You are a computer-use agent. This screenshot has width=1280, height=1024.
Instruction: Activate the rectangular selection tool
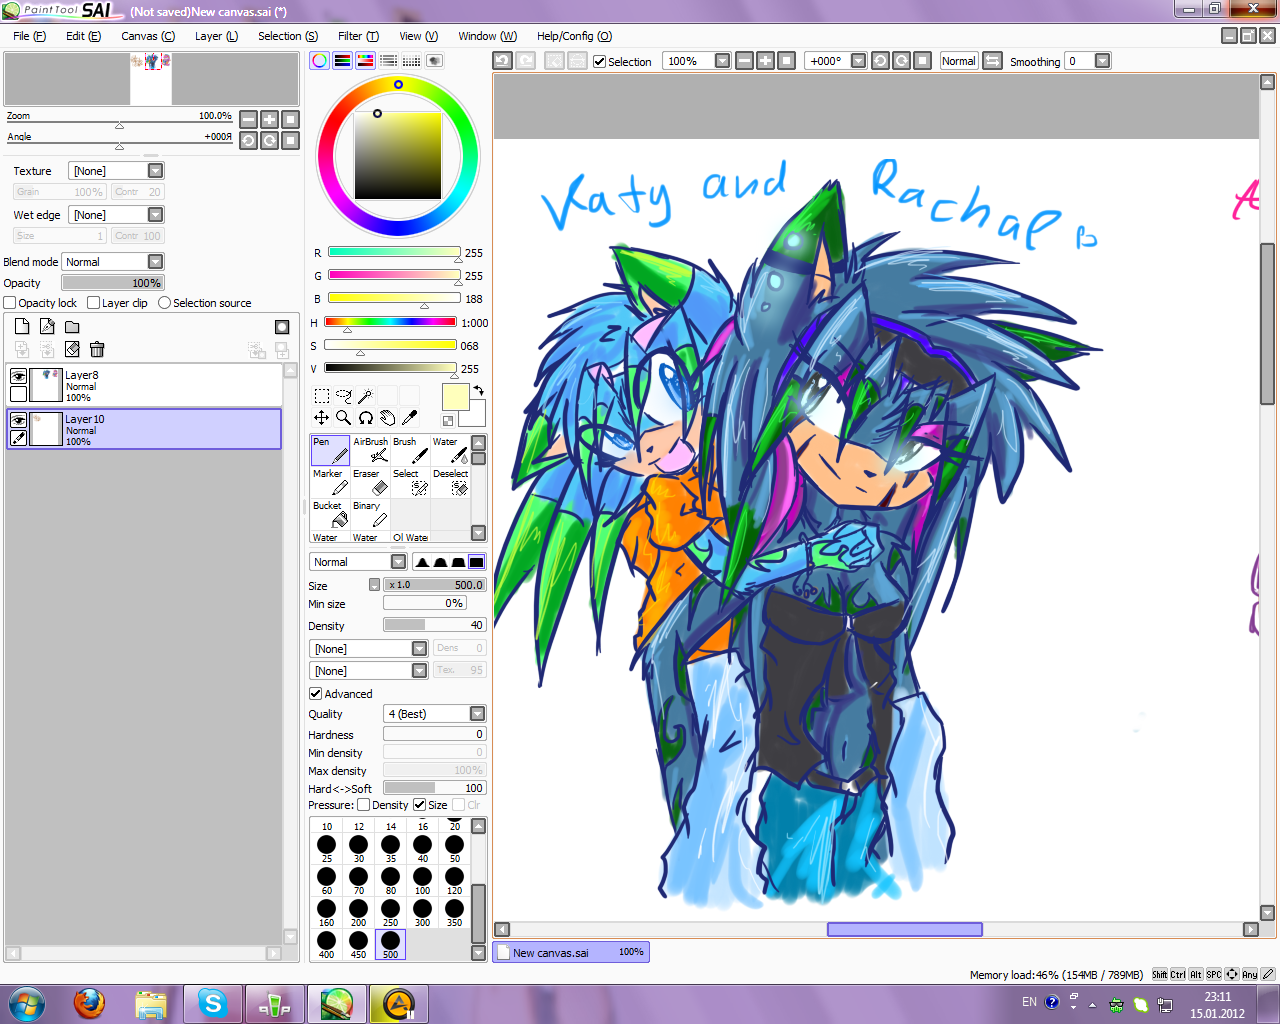321,396
